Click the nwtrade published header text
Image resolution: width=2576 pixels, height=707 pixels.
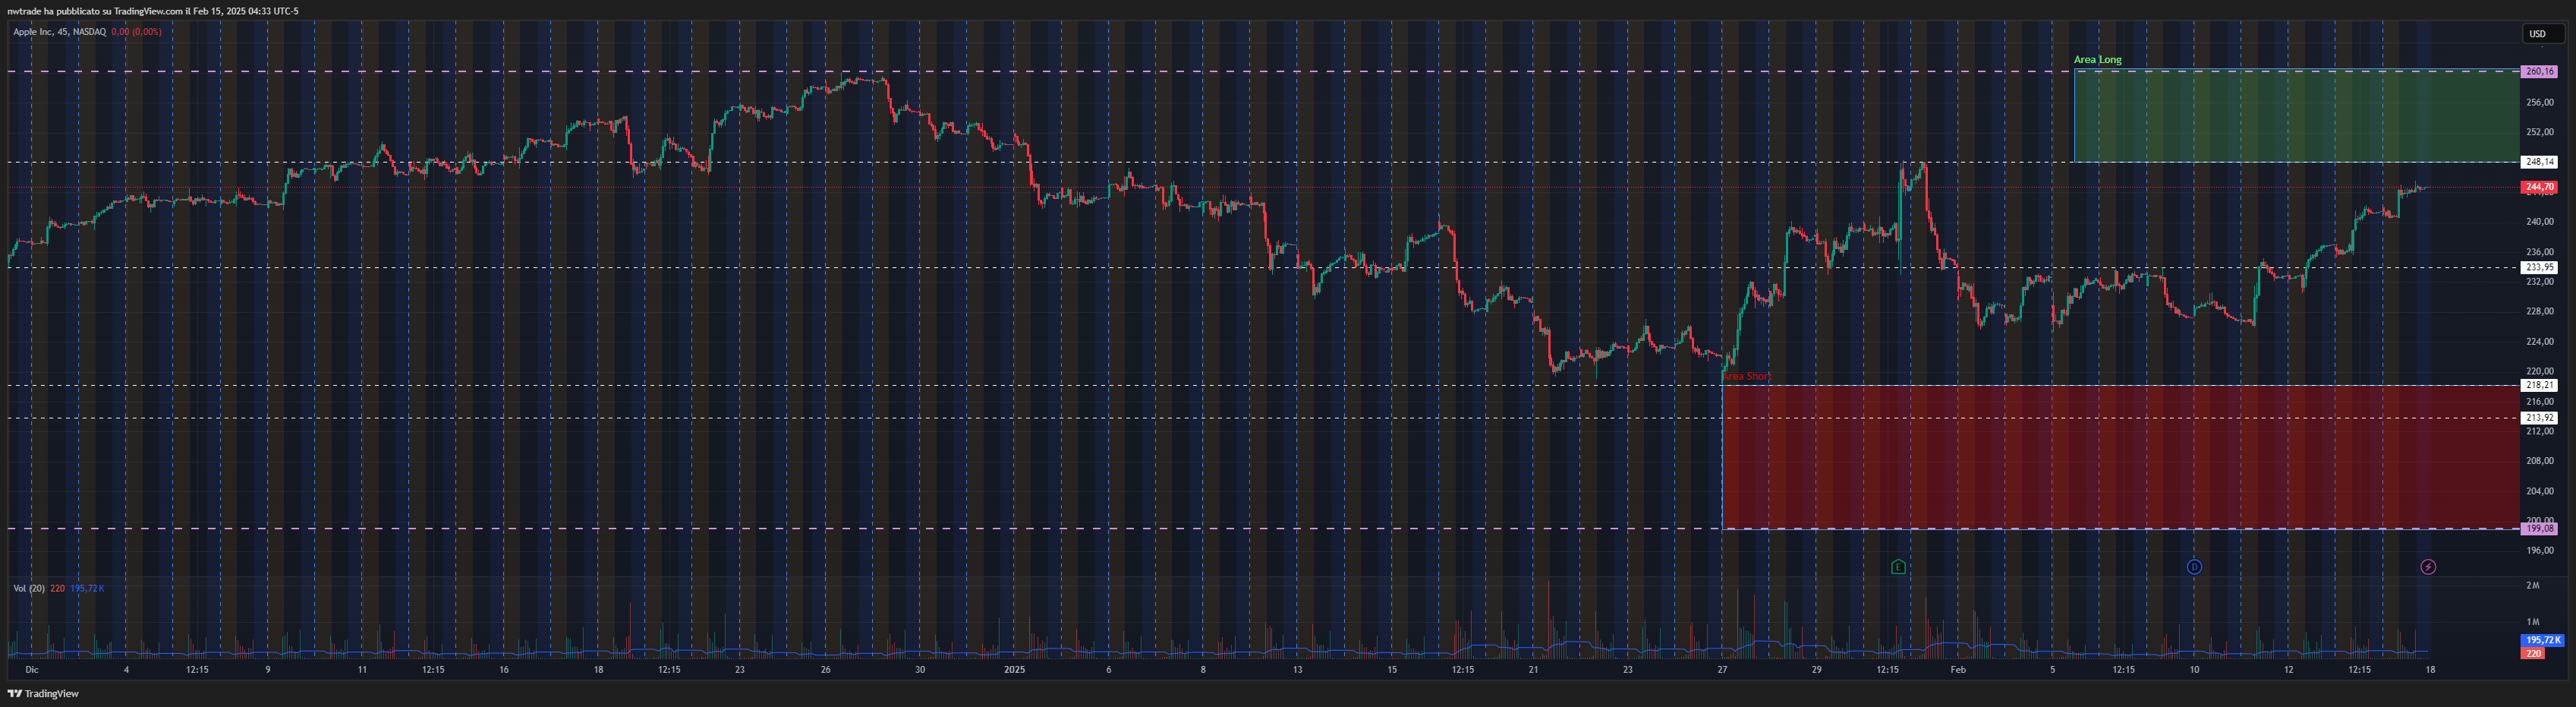coord(153,11)
